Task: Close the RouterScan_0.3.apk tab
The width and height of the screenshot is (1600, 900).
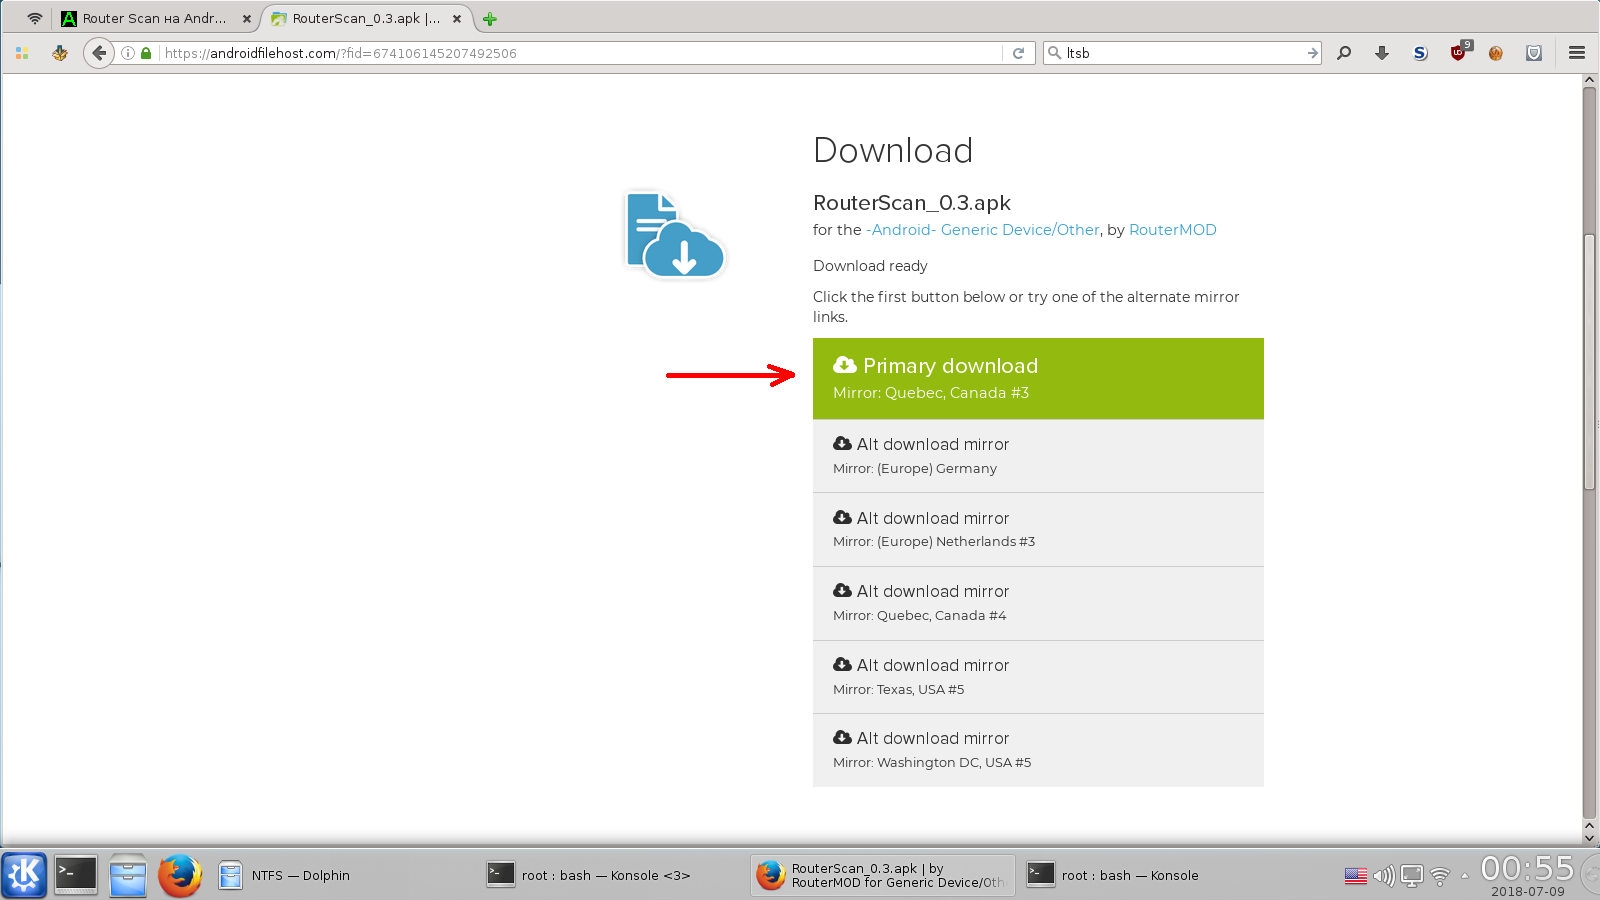Action: [457, 19]
